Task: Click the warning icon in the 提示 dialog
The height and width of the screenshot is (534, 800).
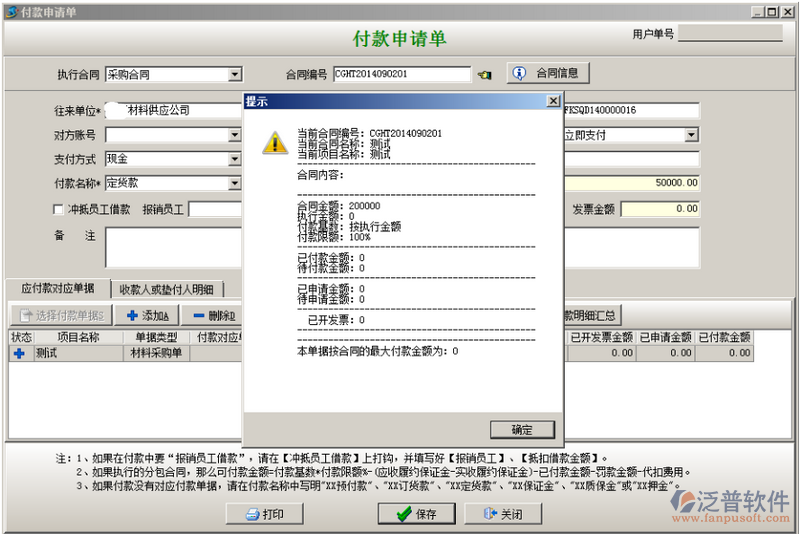Action: (275, 142)
